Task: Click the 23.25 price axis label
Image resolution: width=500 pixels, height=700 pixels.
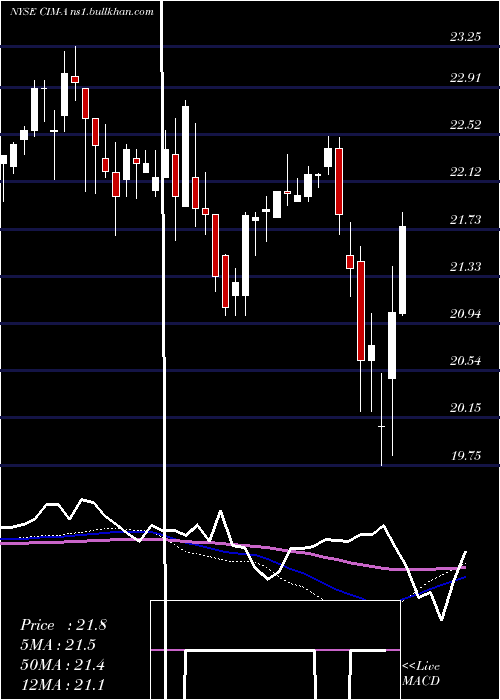Action: coord(465,37)
